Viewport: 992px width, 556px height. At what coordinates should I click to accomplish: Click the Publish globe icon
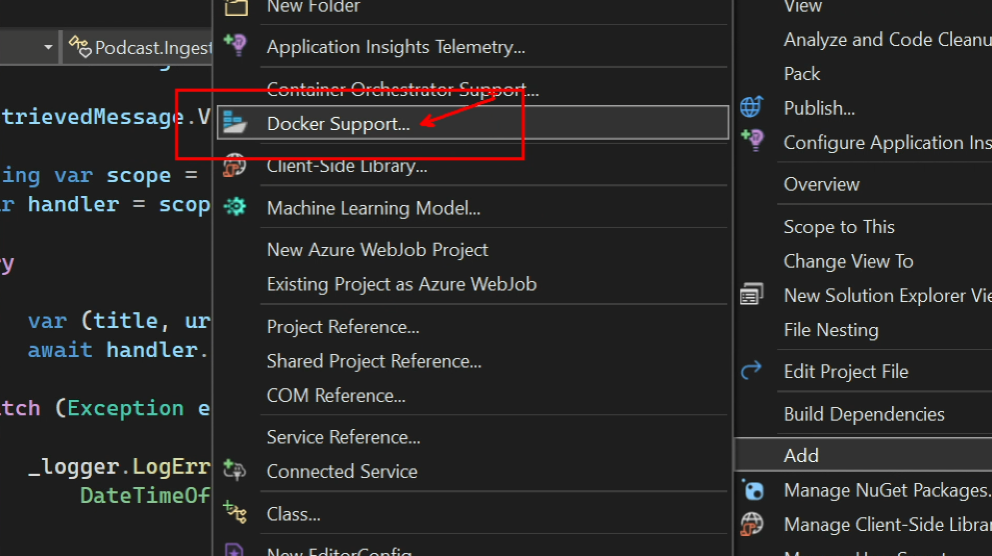click(751, 107)
